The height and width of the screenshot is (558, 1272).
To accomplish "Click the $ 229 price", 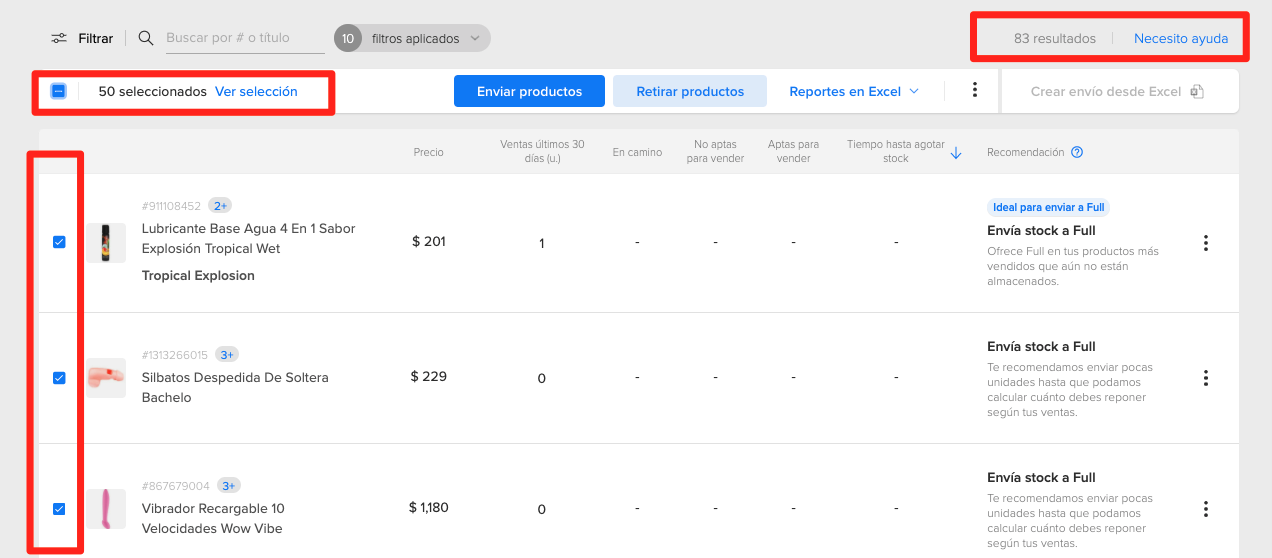I will point(429,376).
